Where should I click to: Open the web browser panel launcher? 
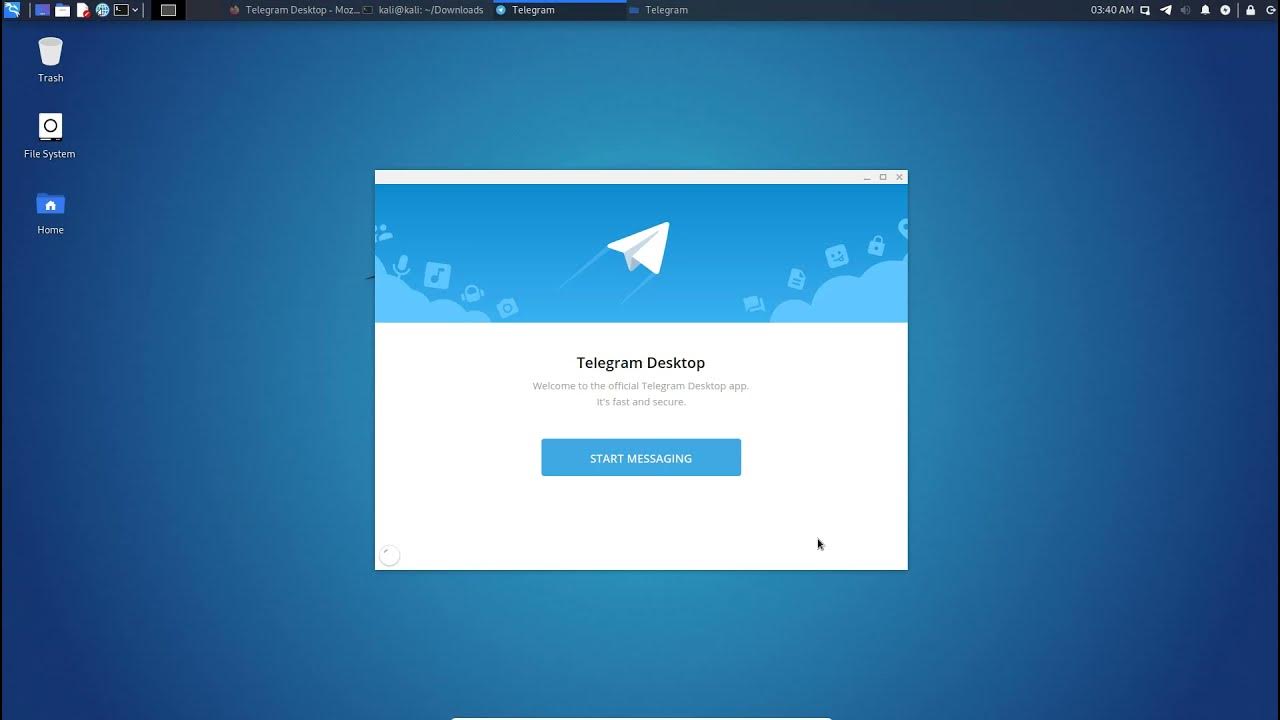point(102,10)
